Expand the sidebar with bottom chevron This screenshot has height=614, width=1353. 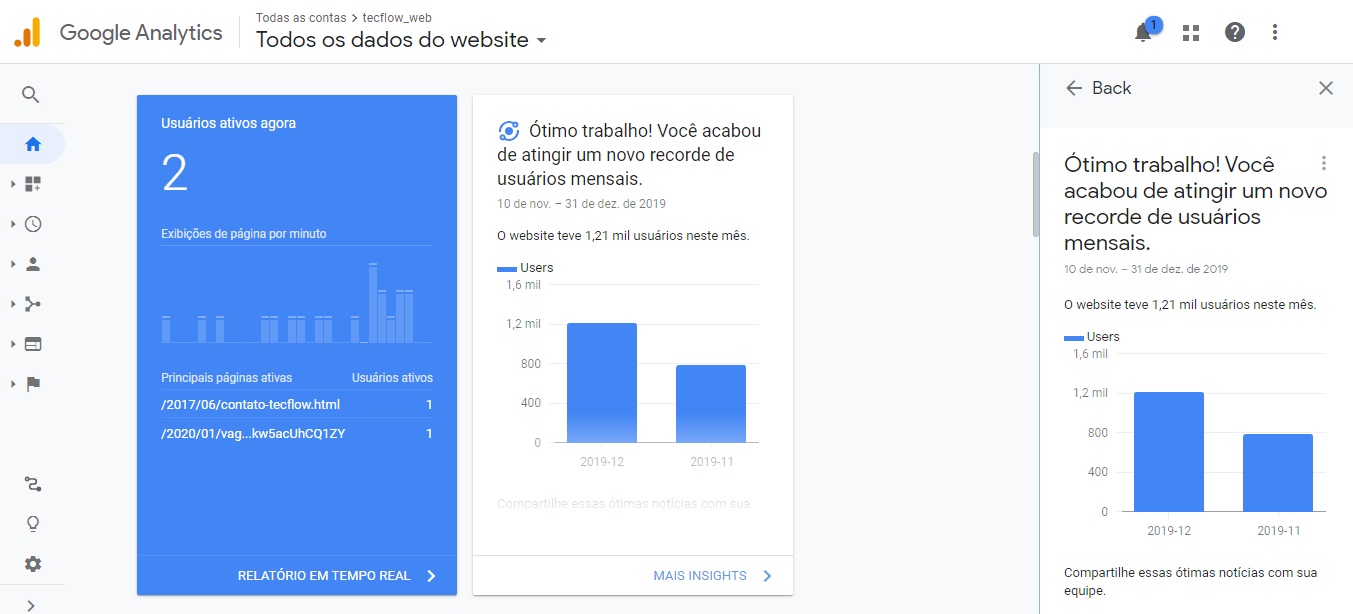[31, 604]
